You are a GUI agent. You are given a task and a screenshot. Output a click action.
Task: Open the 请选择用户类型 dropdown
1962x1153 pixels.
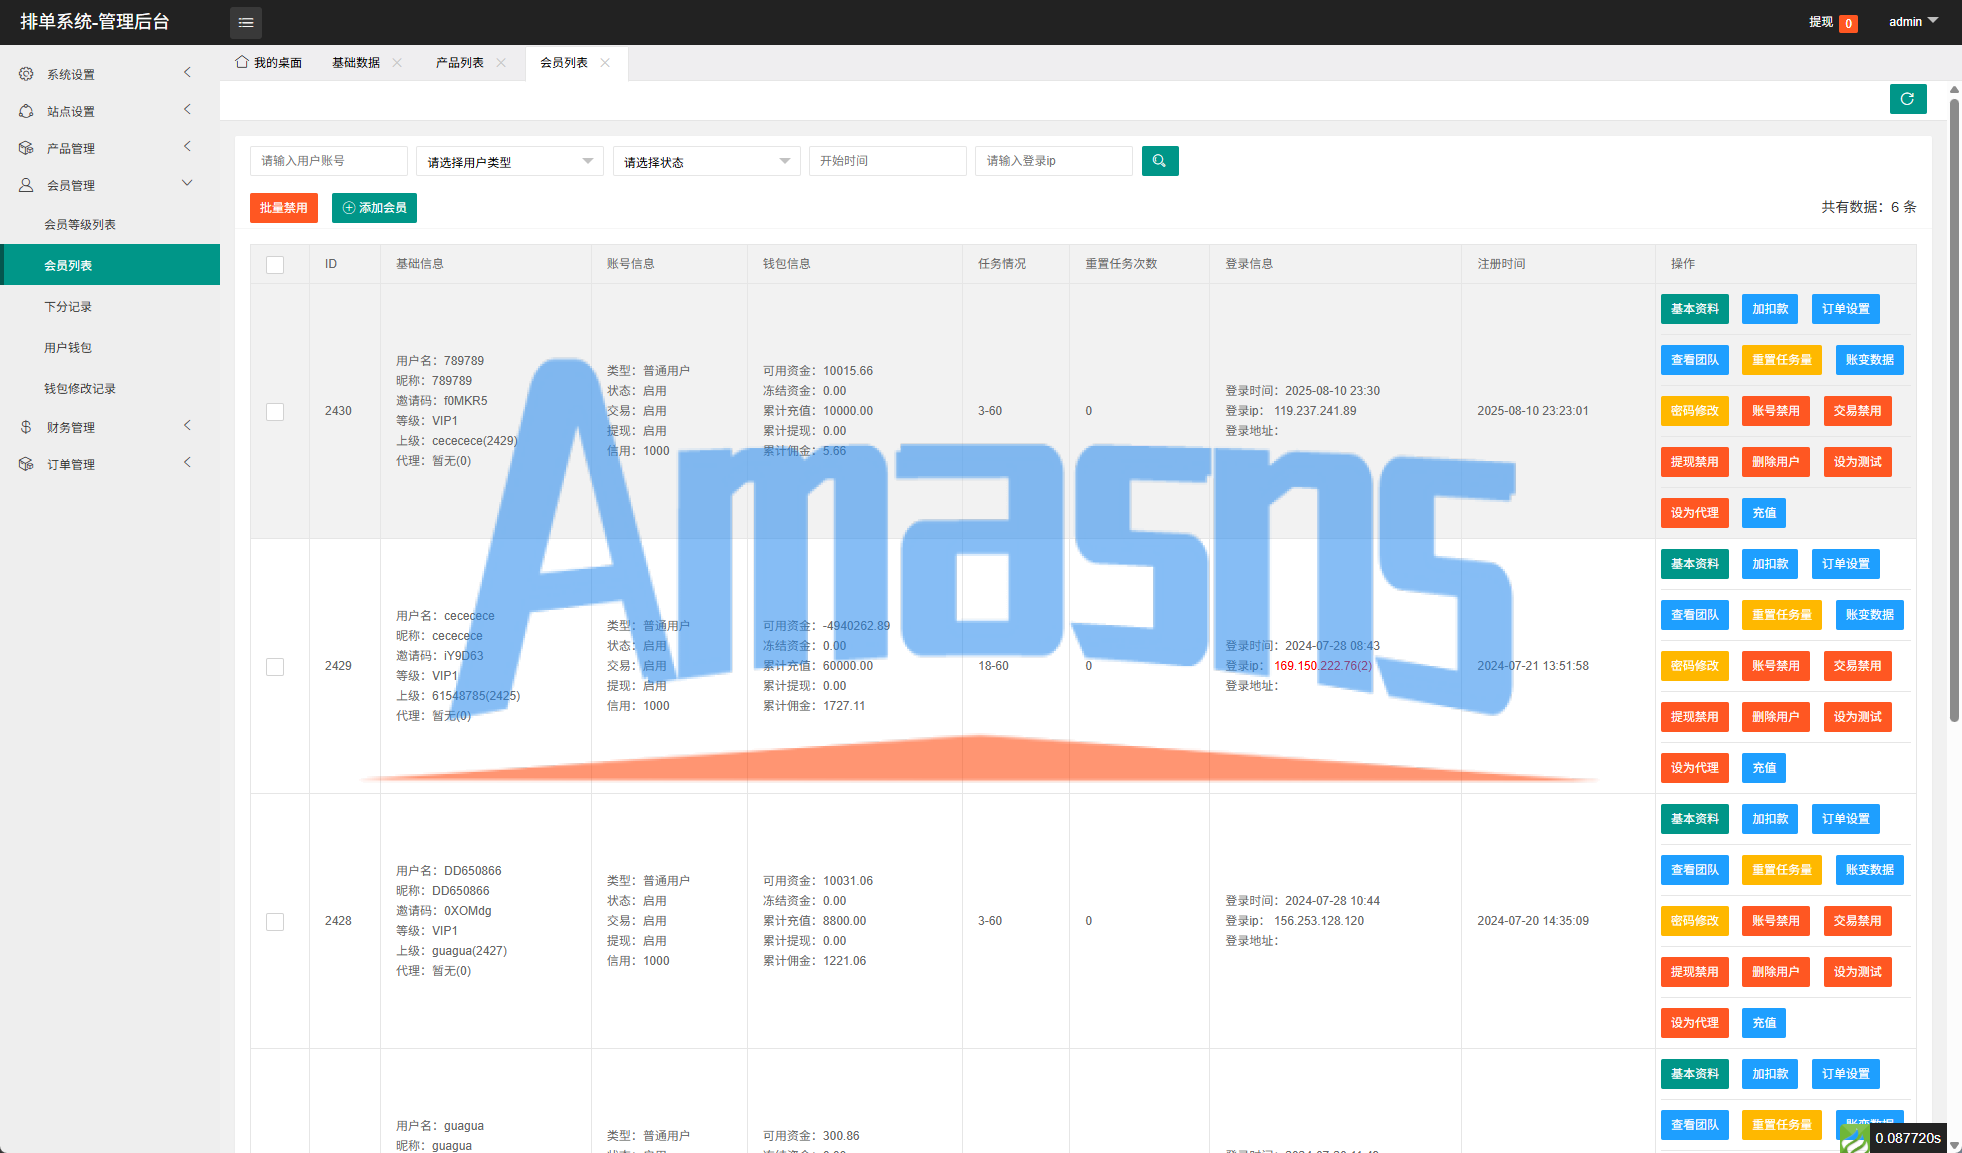[x=509, y=161]
